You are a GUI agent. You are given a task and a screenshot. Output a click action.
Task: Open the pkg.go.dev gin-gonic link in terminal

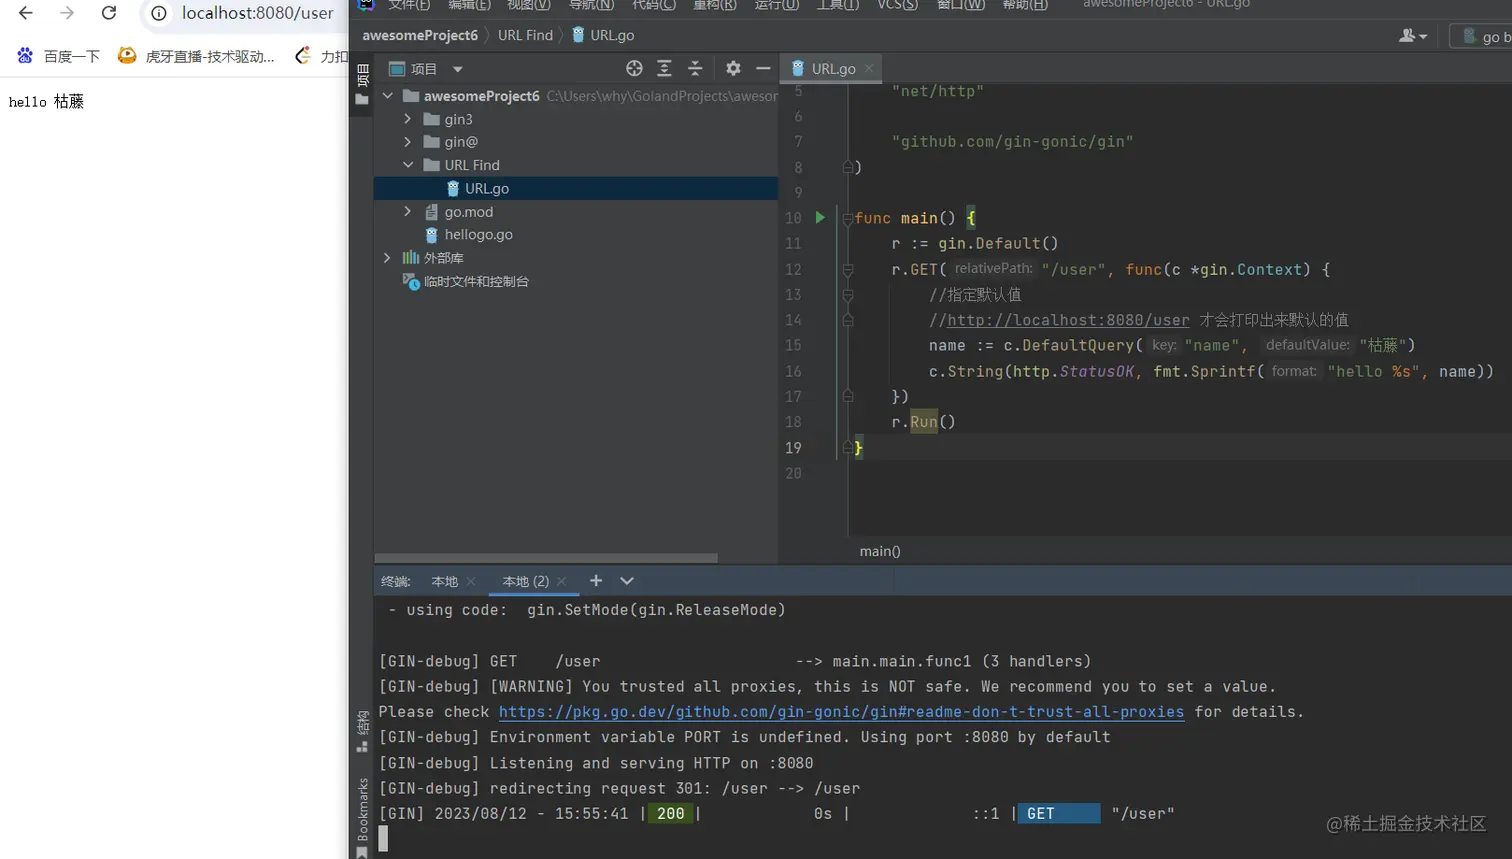840,712
